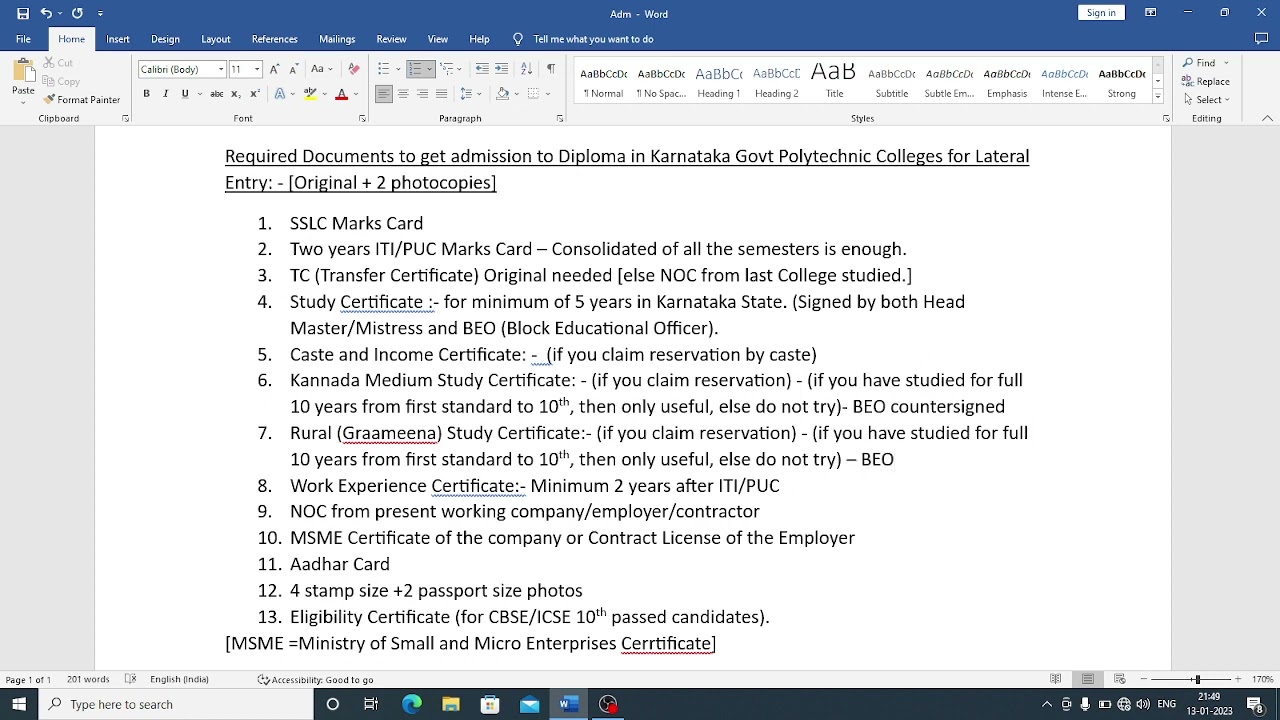Clear all formatting from selection

tap(353, 69)
